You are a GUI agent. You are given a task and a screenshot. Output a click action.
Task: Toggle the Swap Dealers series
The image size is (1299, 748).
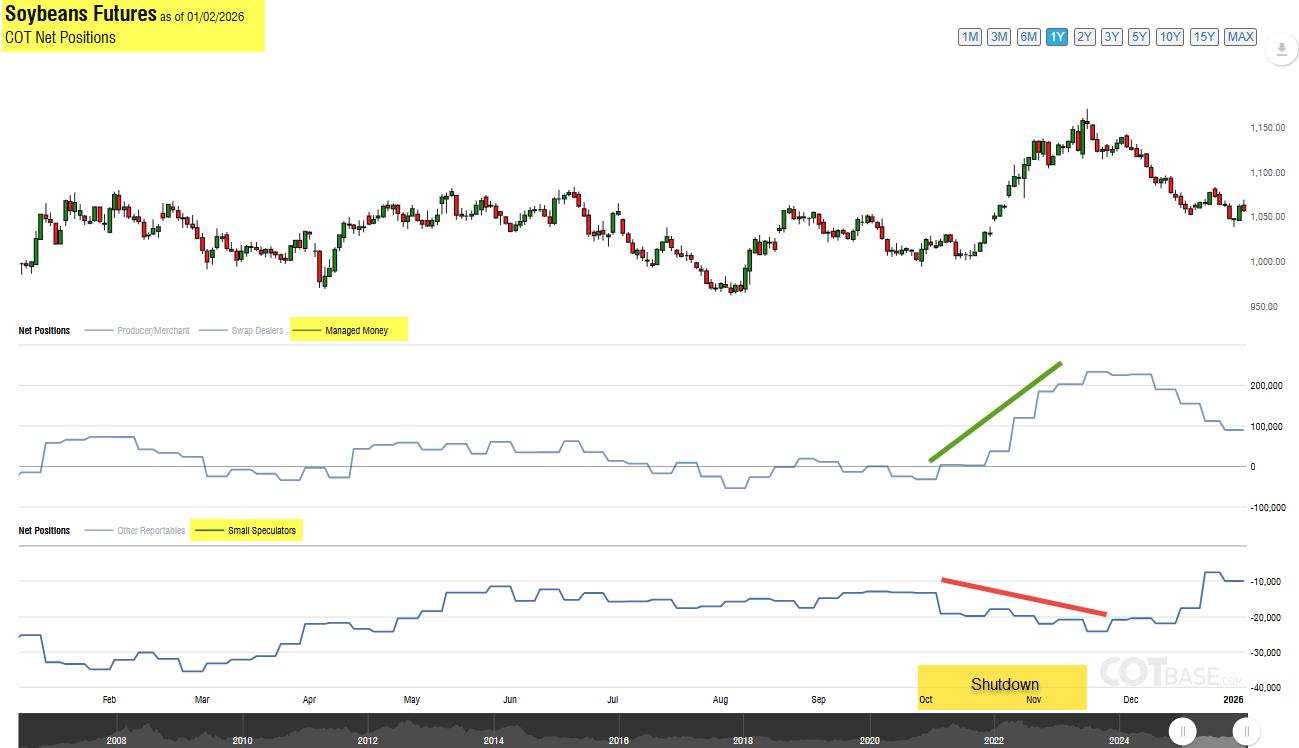point(241,330)
